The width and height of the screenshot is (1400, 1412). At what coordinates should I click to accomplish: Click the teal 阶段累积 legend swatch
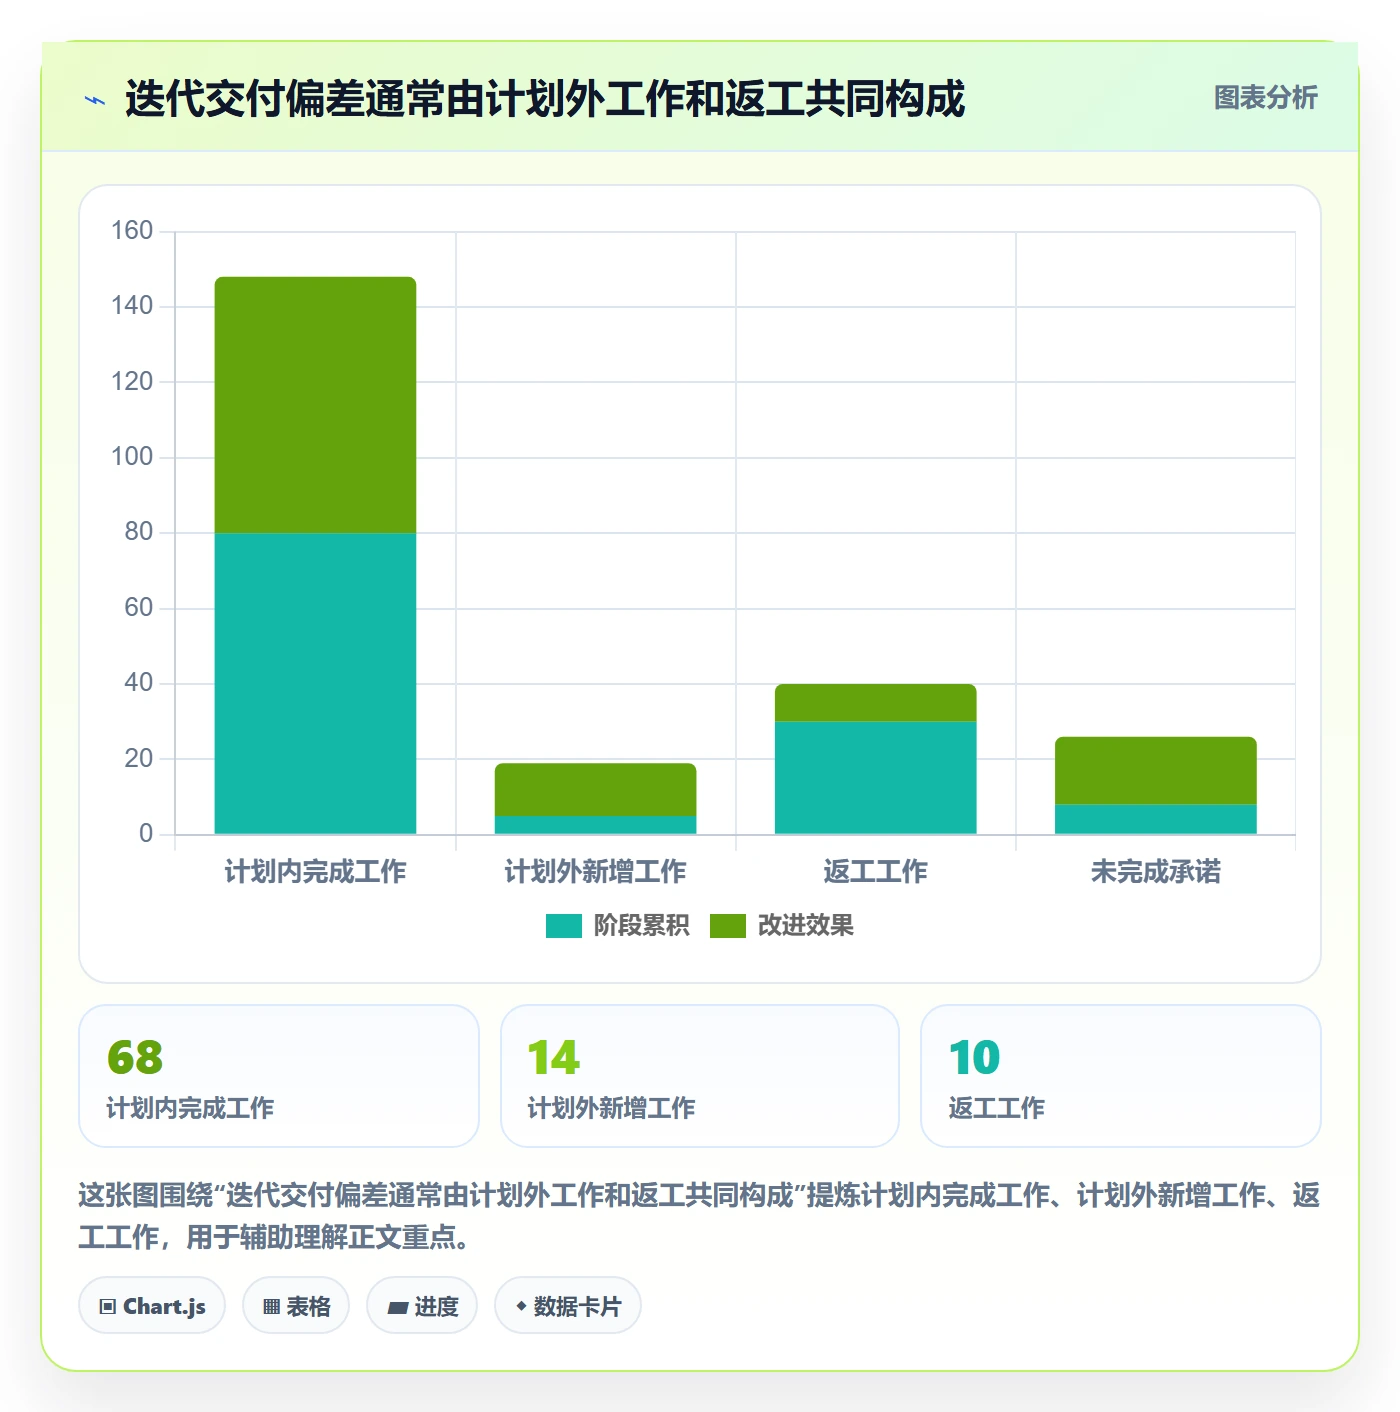[564, 926]
